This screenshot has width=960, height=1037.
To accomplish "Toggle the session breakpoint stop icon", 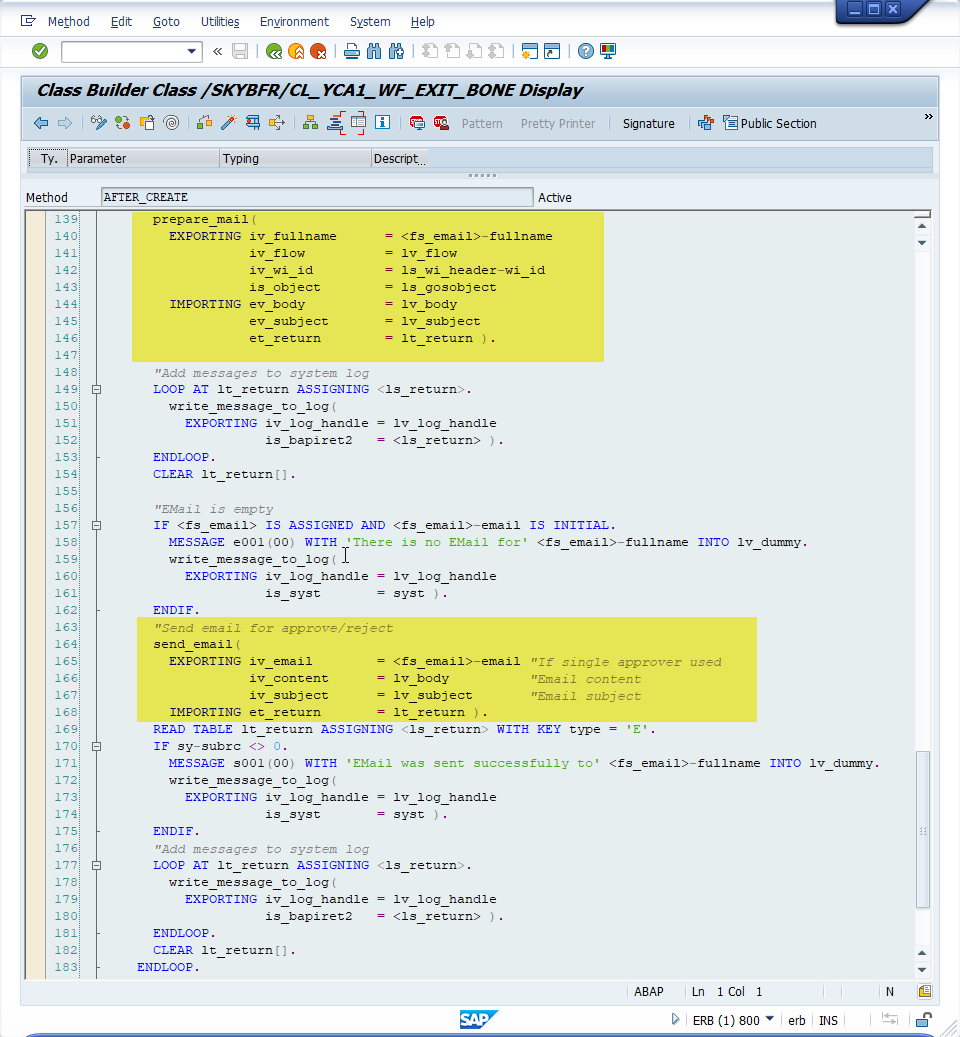I will coord(417,123).
